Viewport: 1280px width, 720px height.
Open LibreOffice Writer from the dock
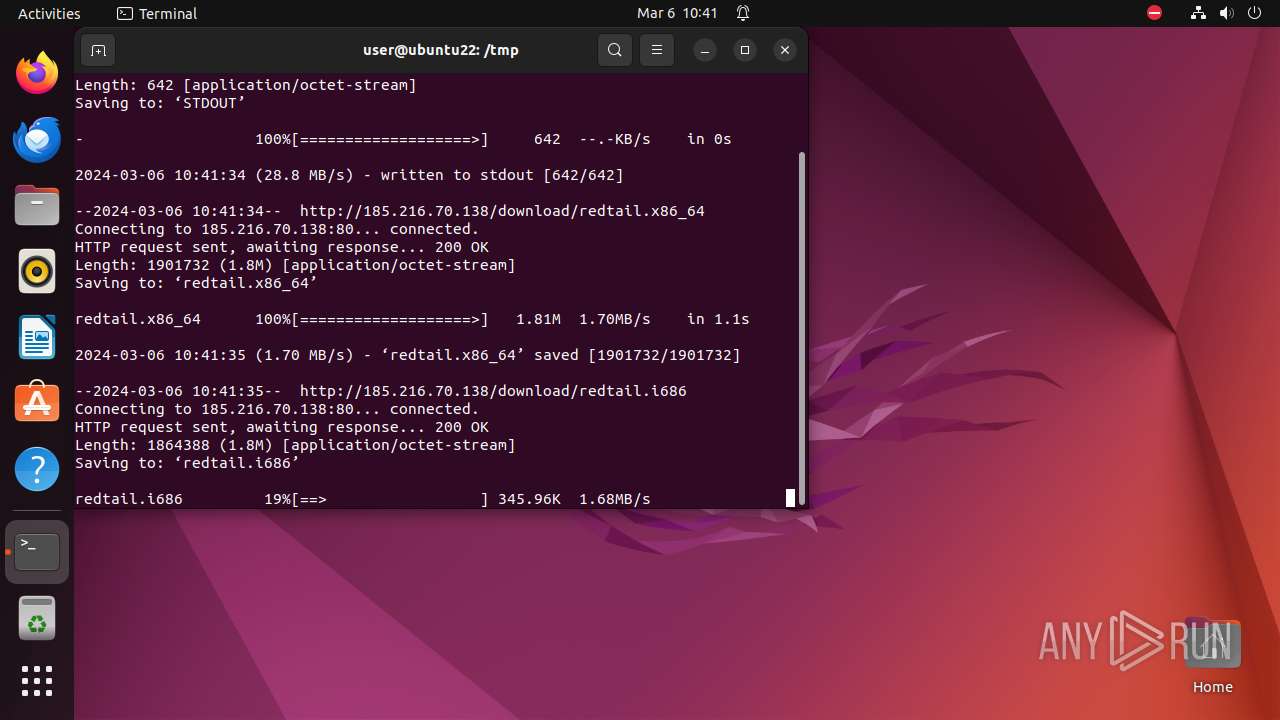point(37,337)
